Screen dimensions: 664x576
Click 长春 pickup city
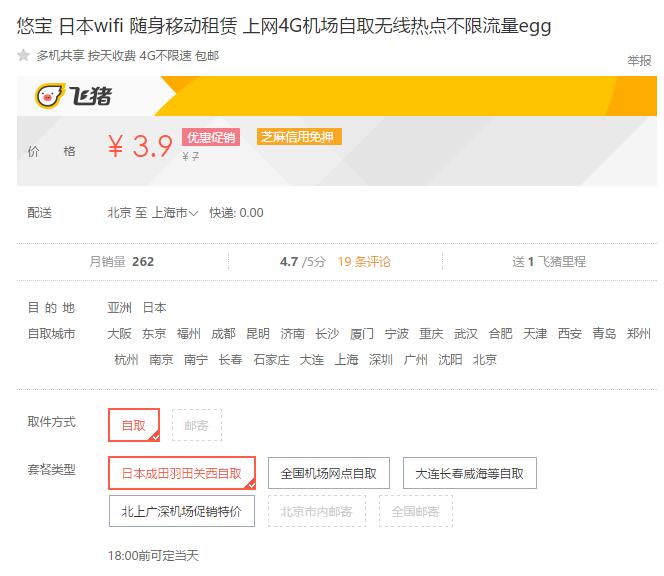[230, 360]
